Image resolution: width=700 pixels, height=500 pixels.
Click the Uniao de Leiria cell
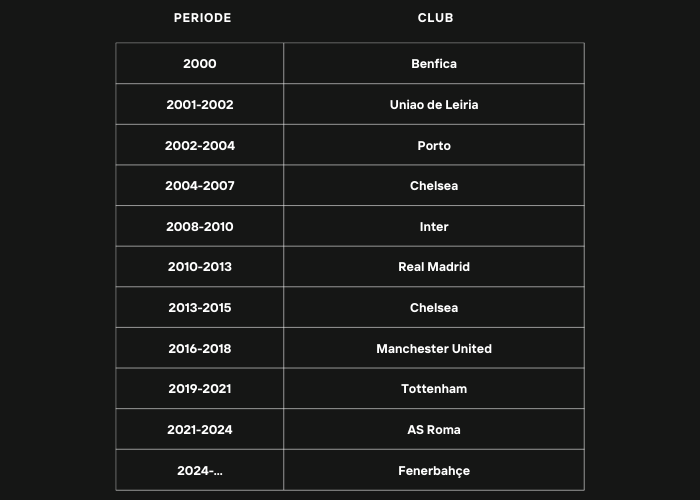(x=434, y=104)
